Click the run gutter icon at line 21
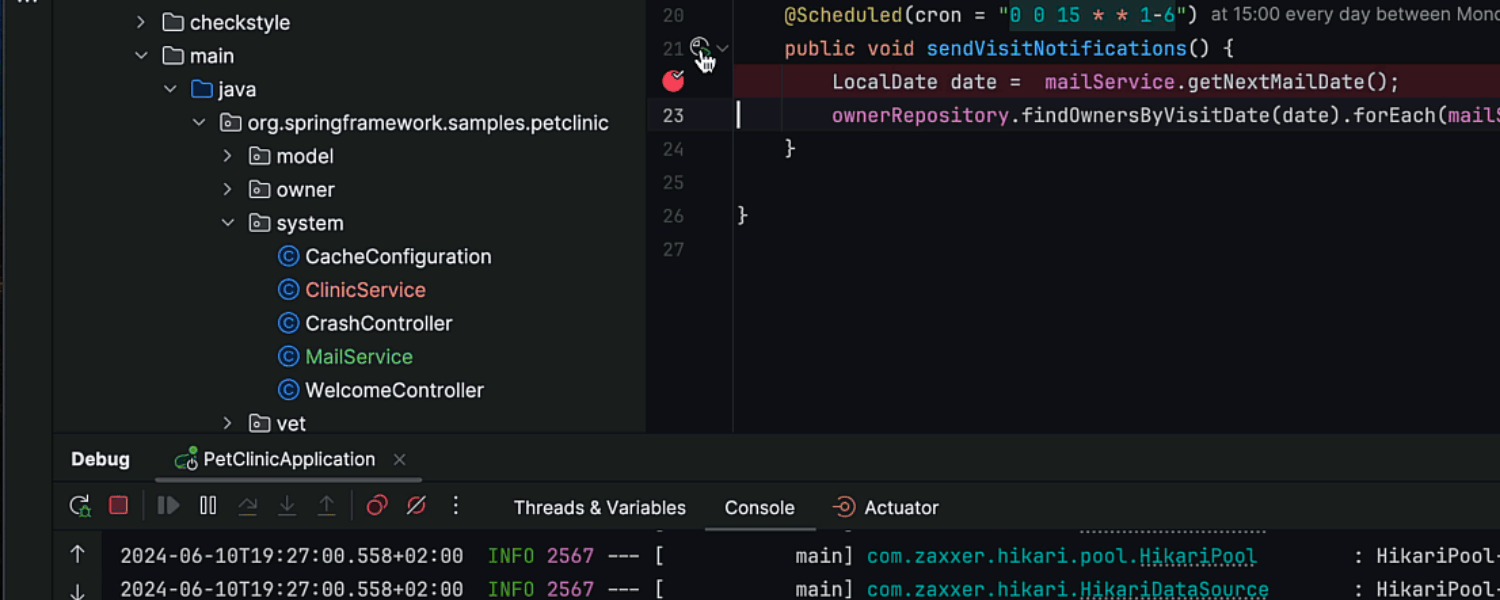The image size is (1500, 600). coord(699,48)
